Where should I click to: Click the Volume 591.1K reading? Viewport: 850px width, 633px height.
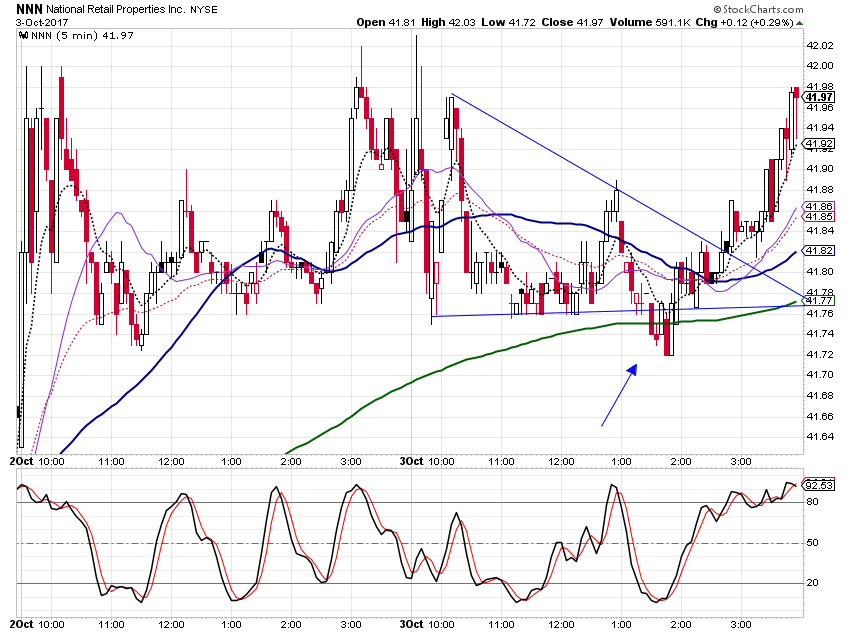tap(650, 22)
